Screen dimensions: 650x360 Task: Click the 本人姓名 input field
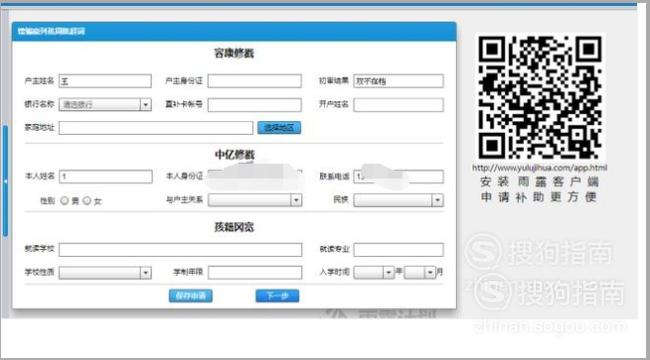point(106,177)
